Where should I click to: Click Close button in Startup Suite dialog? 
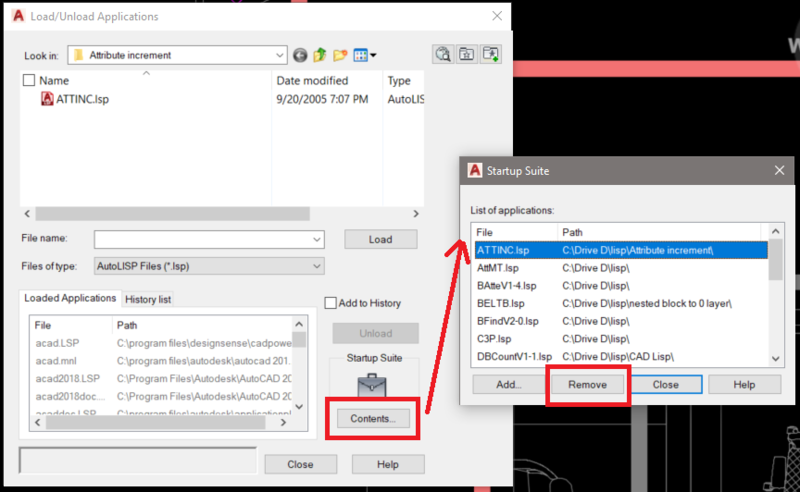coord(666,384)
